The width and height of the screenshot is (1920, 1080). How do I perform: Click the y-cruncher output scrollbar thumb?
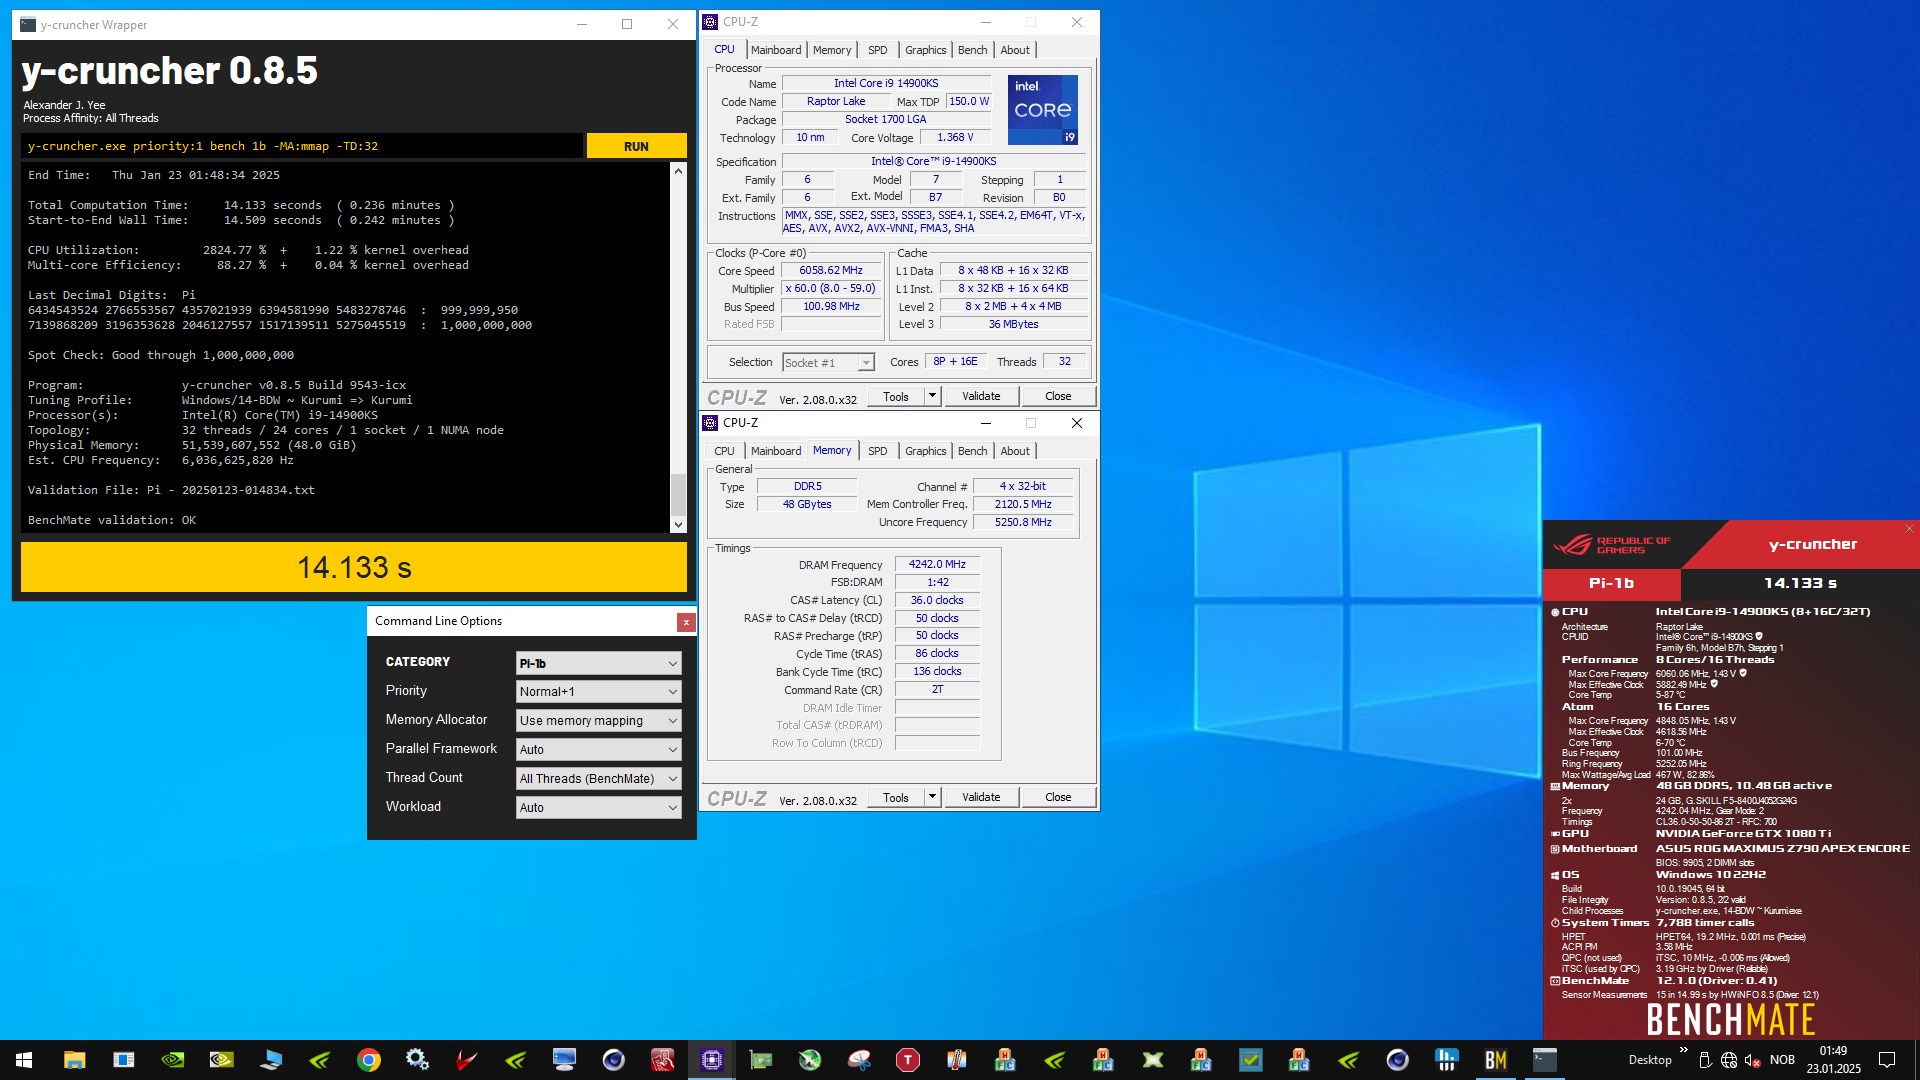[678, 493]
